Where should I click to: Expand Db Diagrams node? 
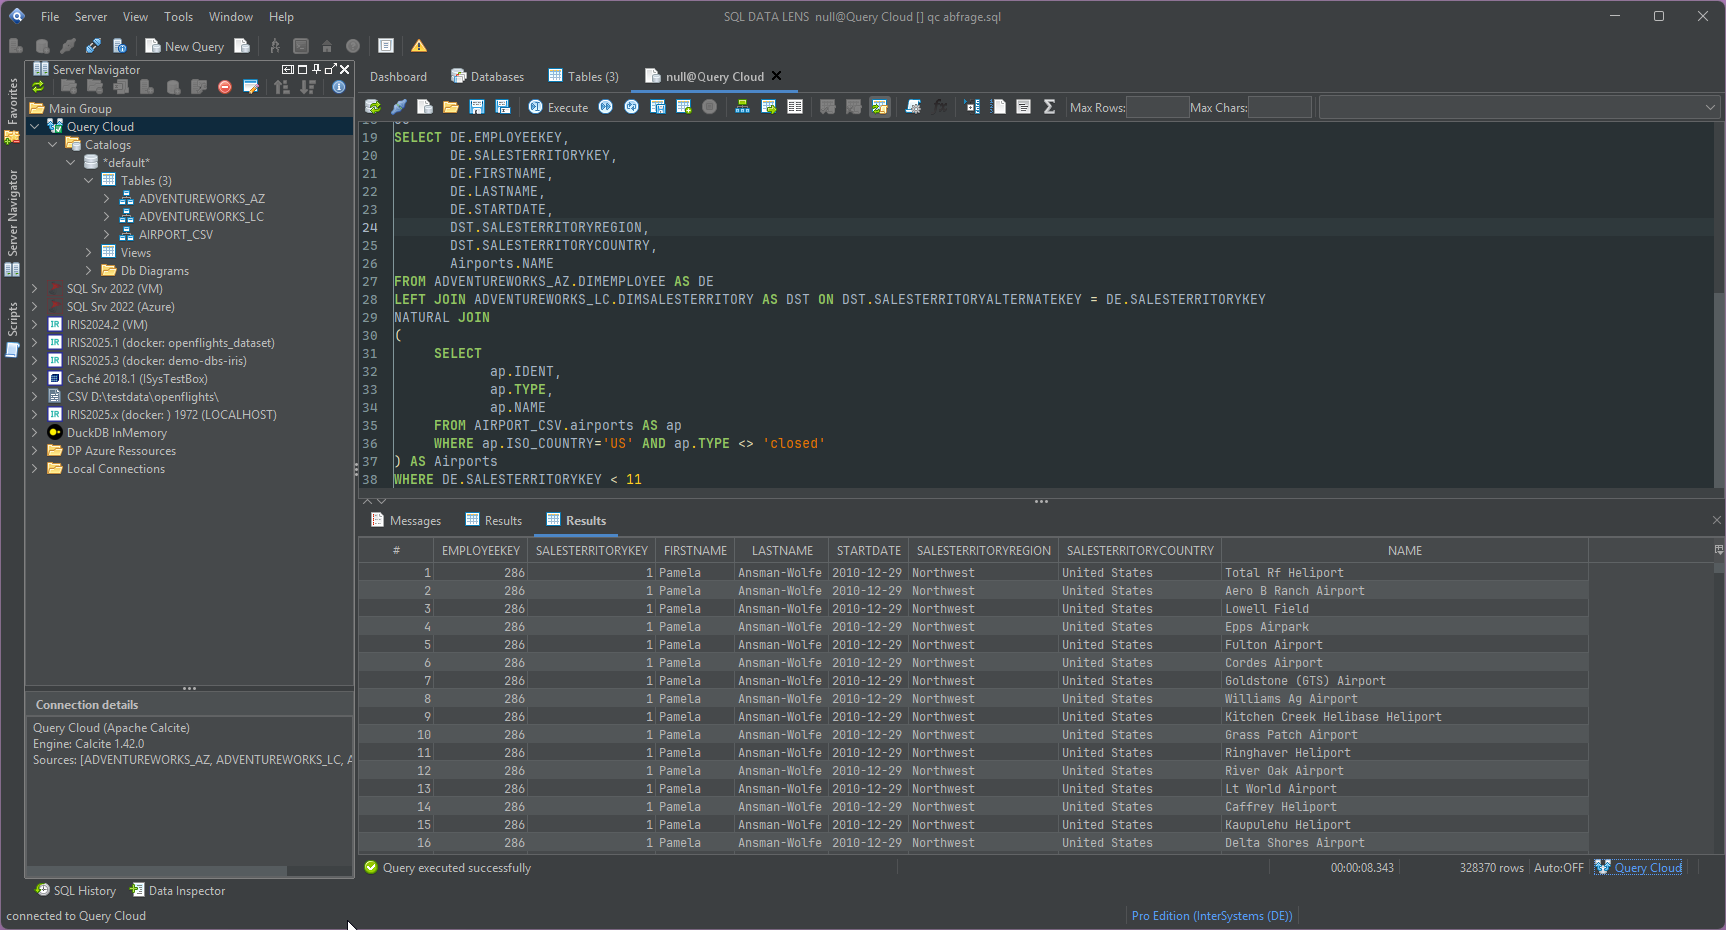pos(89,271)
